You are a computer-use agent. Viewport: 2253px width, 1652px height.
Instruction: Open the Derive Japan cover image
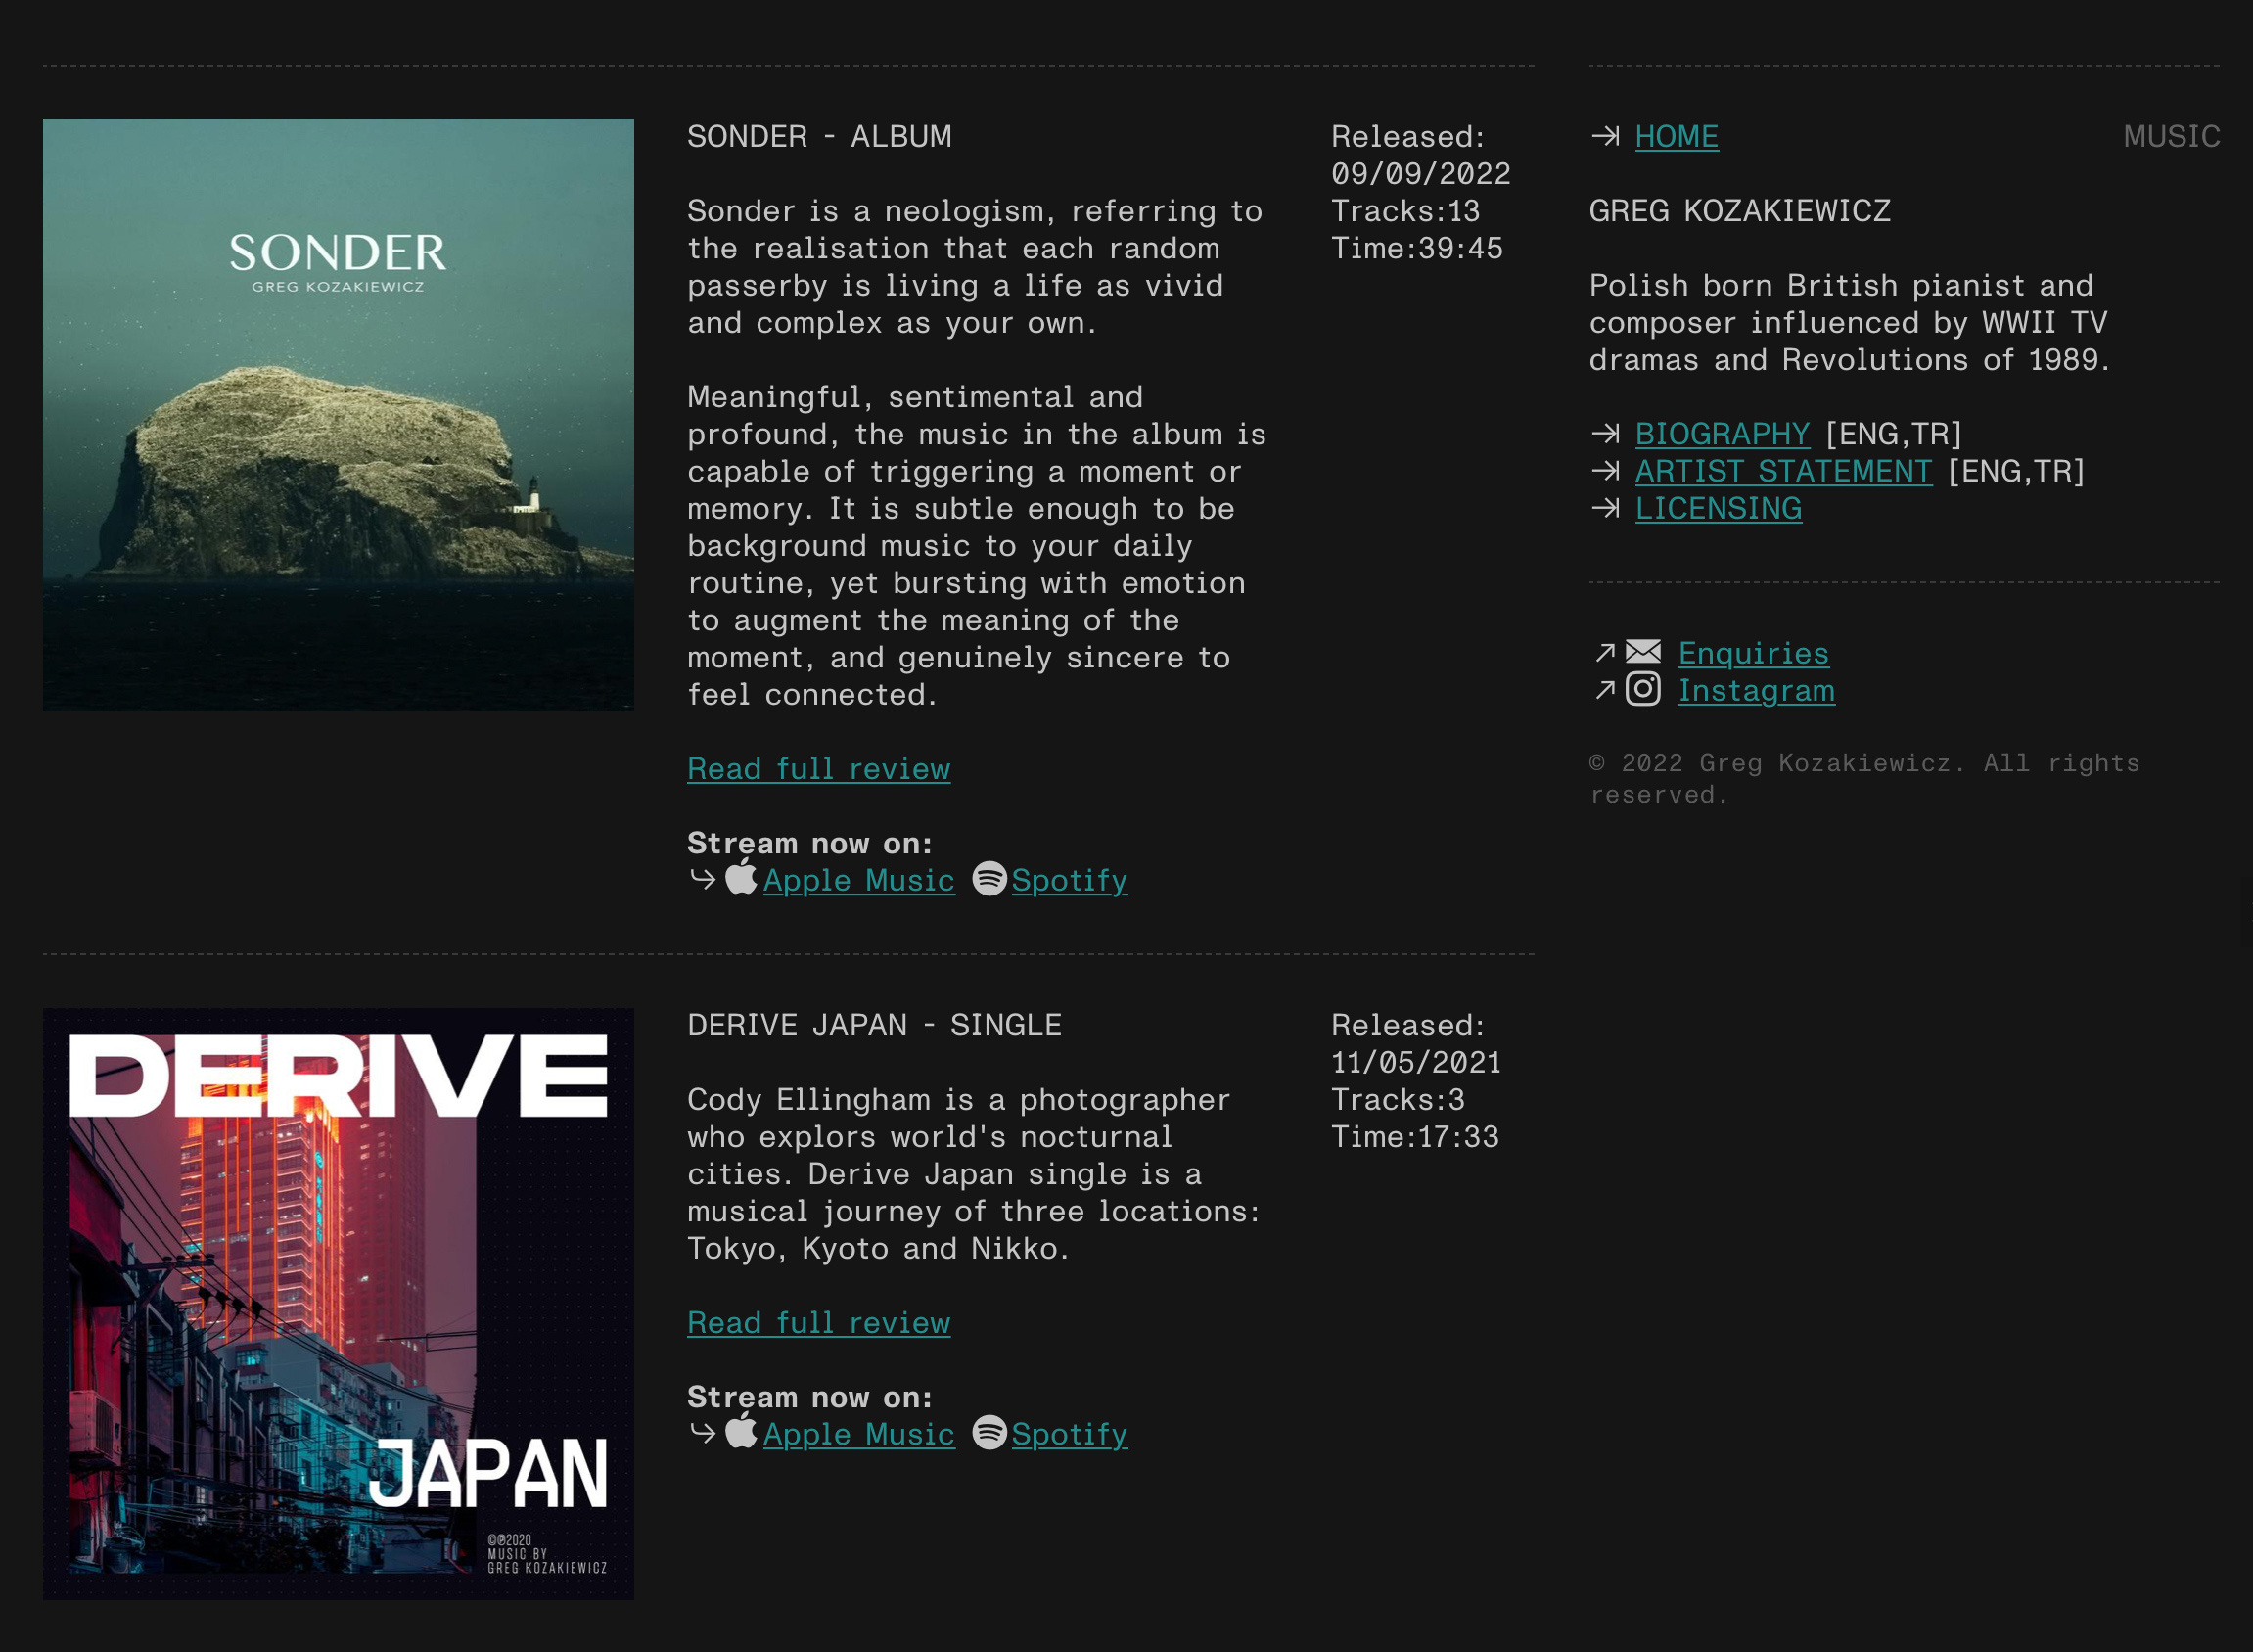(338, 1304)
